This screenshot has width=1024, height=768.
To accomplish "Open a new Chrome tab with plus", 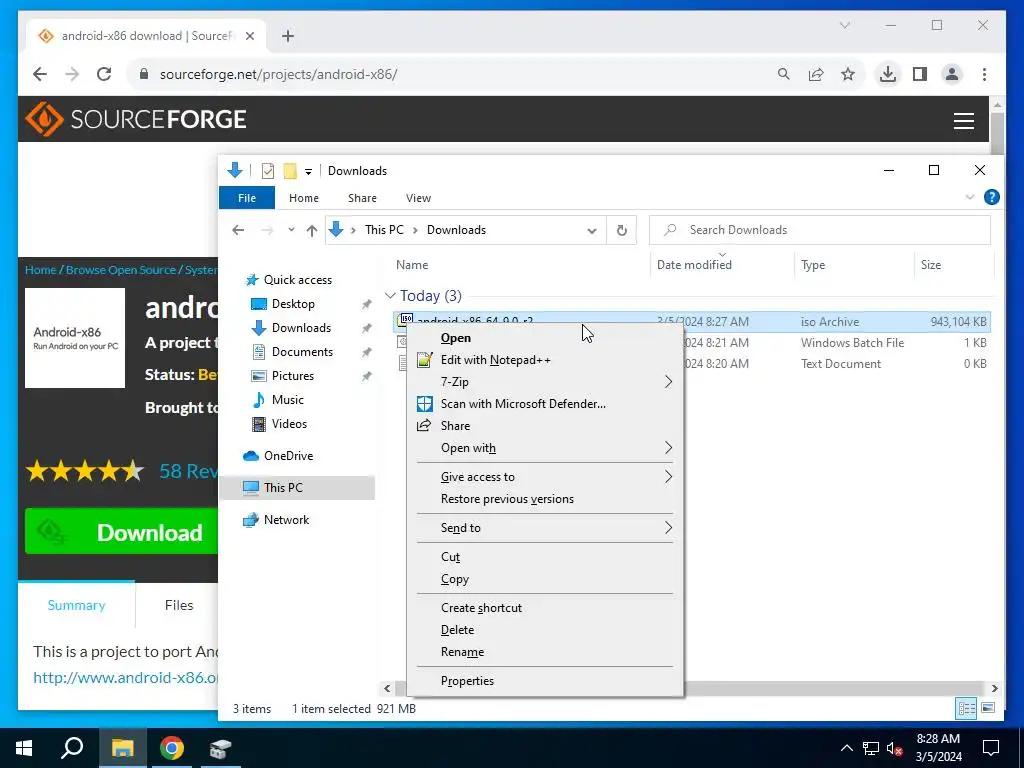I will point(288,36).
